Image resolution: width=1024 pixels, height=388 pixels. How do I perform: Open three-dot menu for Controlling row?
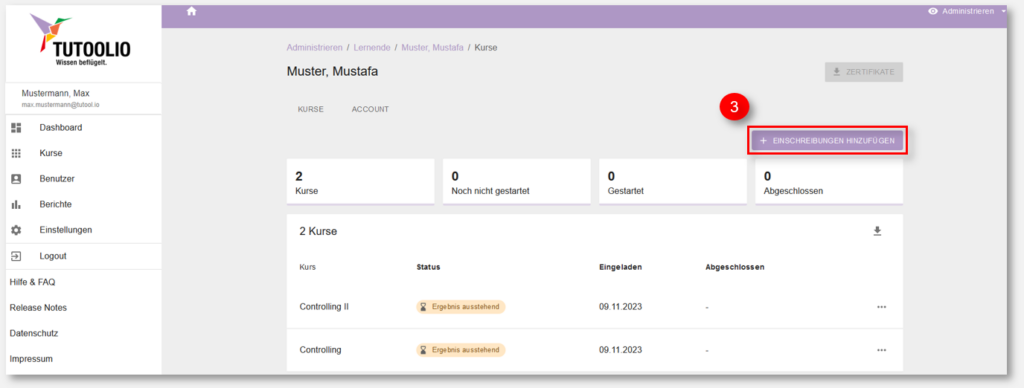coord(881,350)
